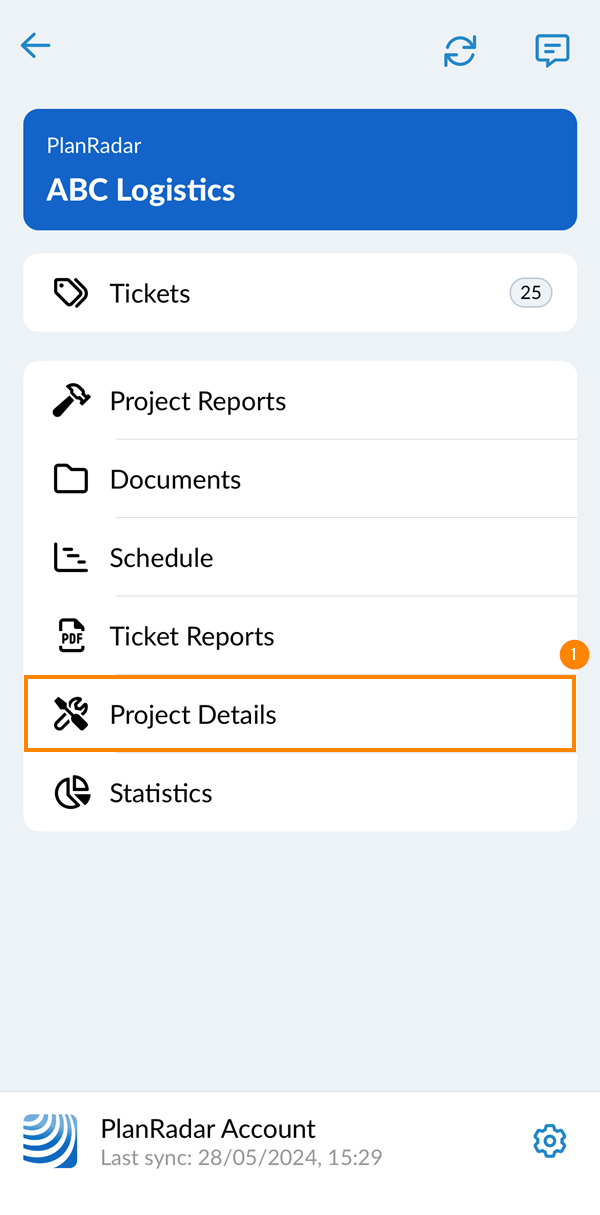The image size is (600, 1215).
Task: Tap the PlanRadar Account label
Action: (x=208, y=1129)
